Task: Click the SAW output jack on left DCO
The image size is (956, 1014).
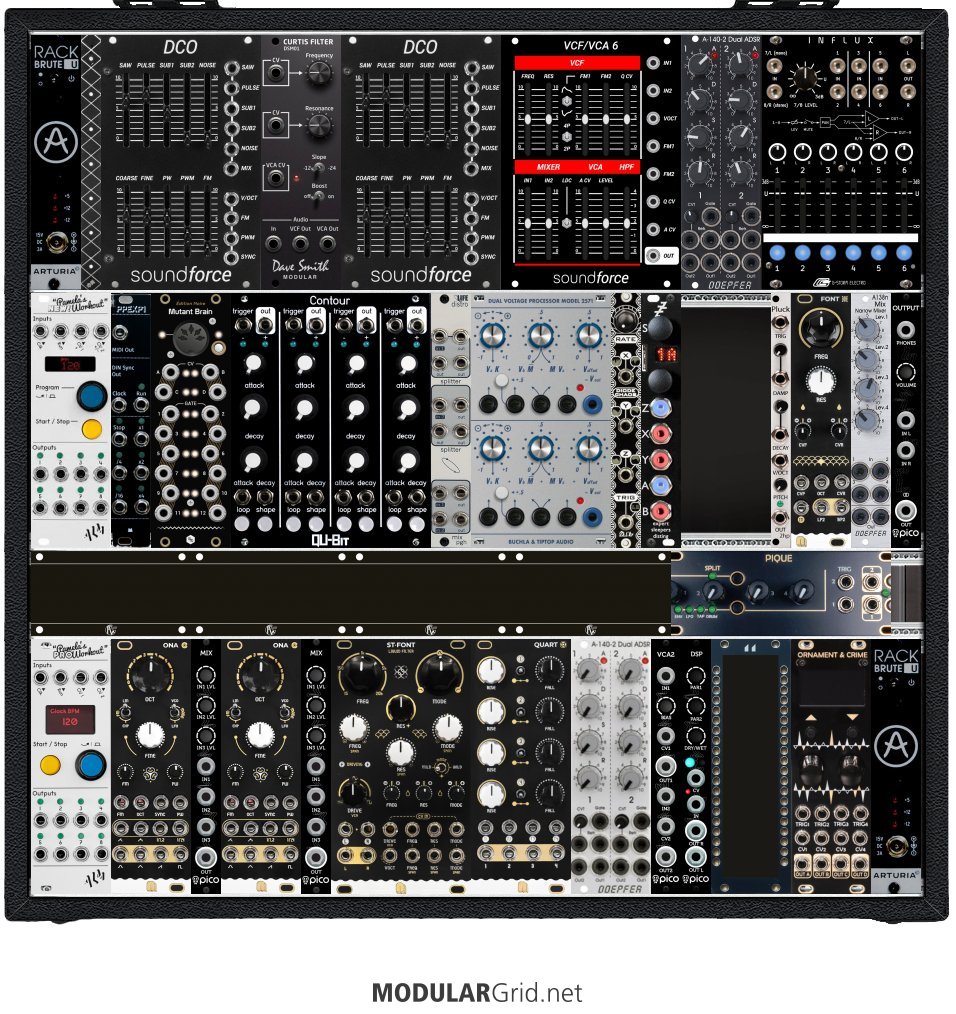Action: point(232,67)
